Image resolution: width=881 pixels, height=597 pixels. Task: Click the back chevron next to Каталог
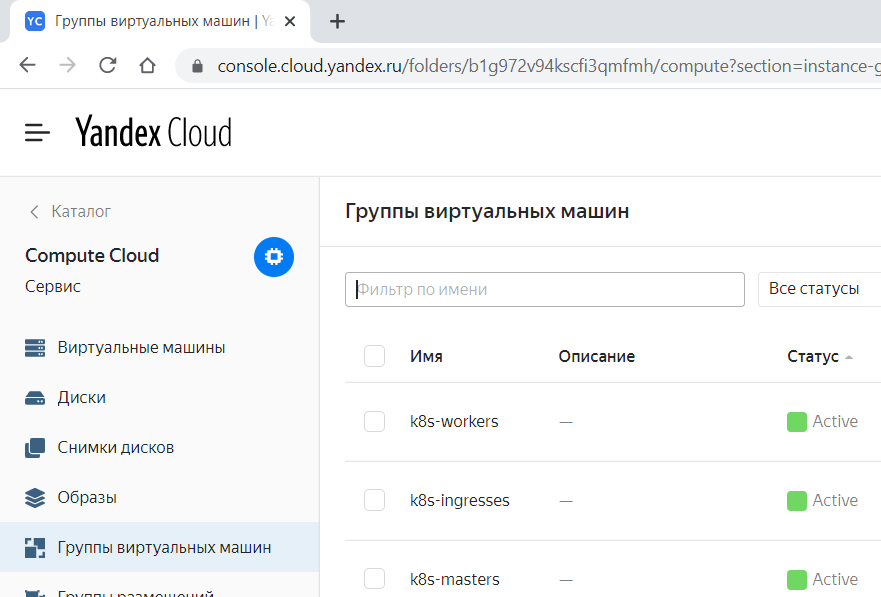(x=34, y=212)
